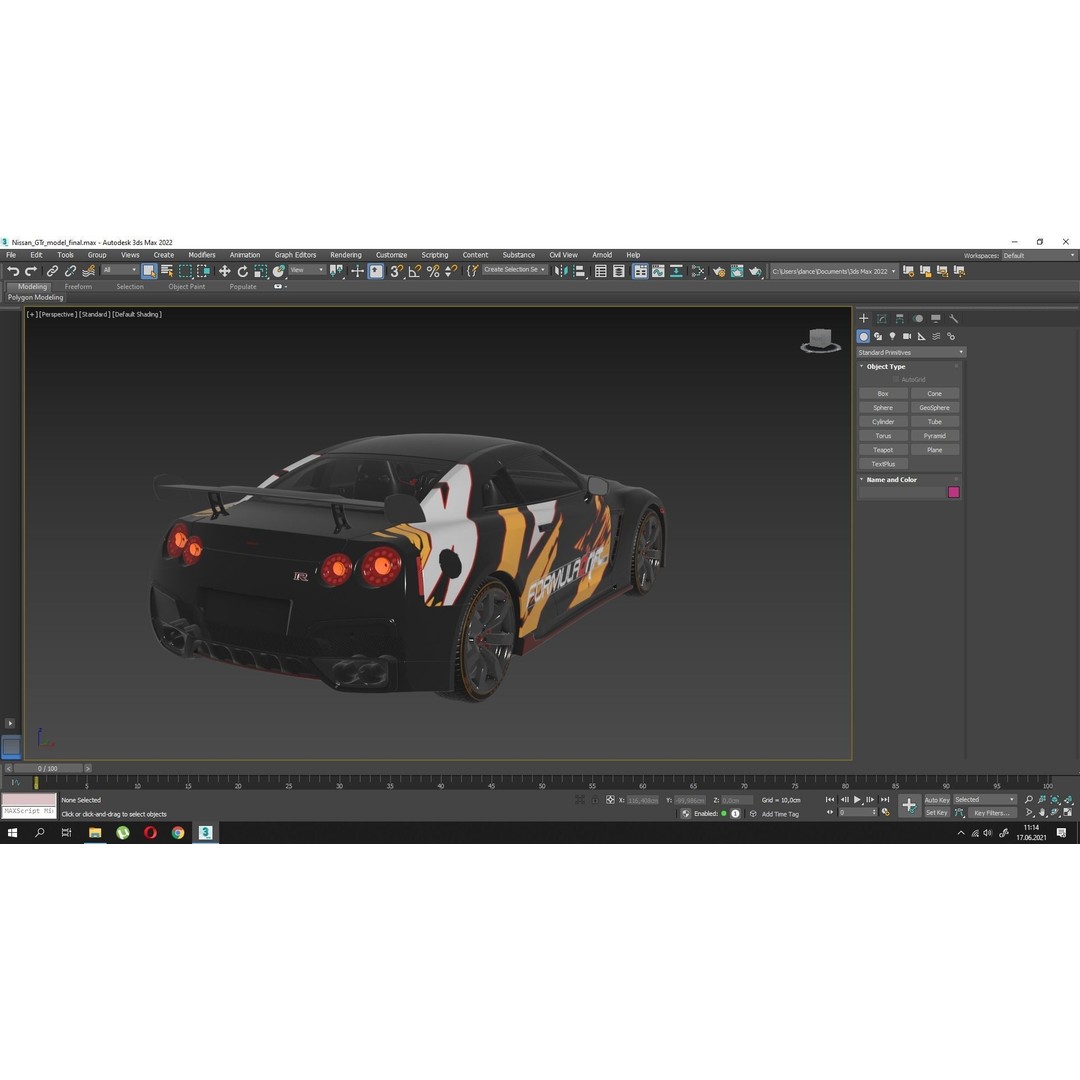
Task: Open the Modifiers menu
Action: pos(202,255)
